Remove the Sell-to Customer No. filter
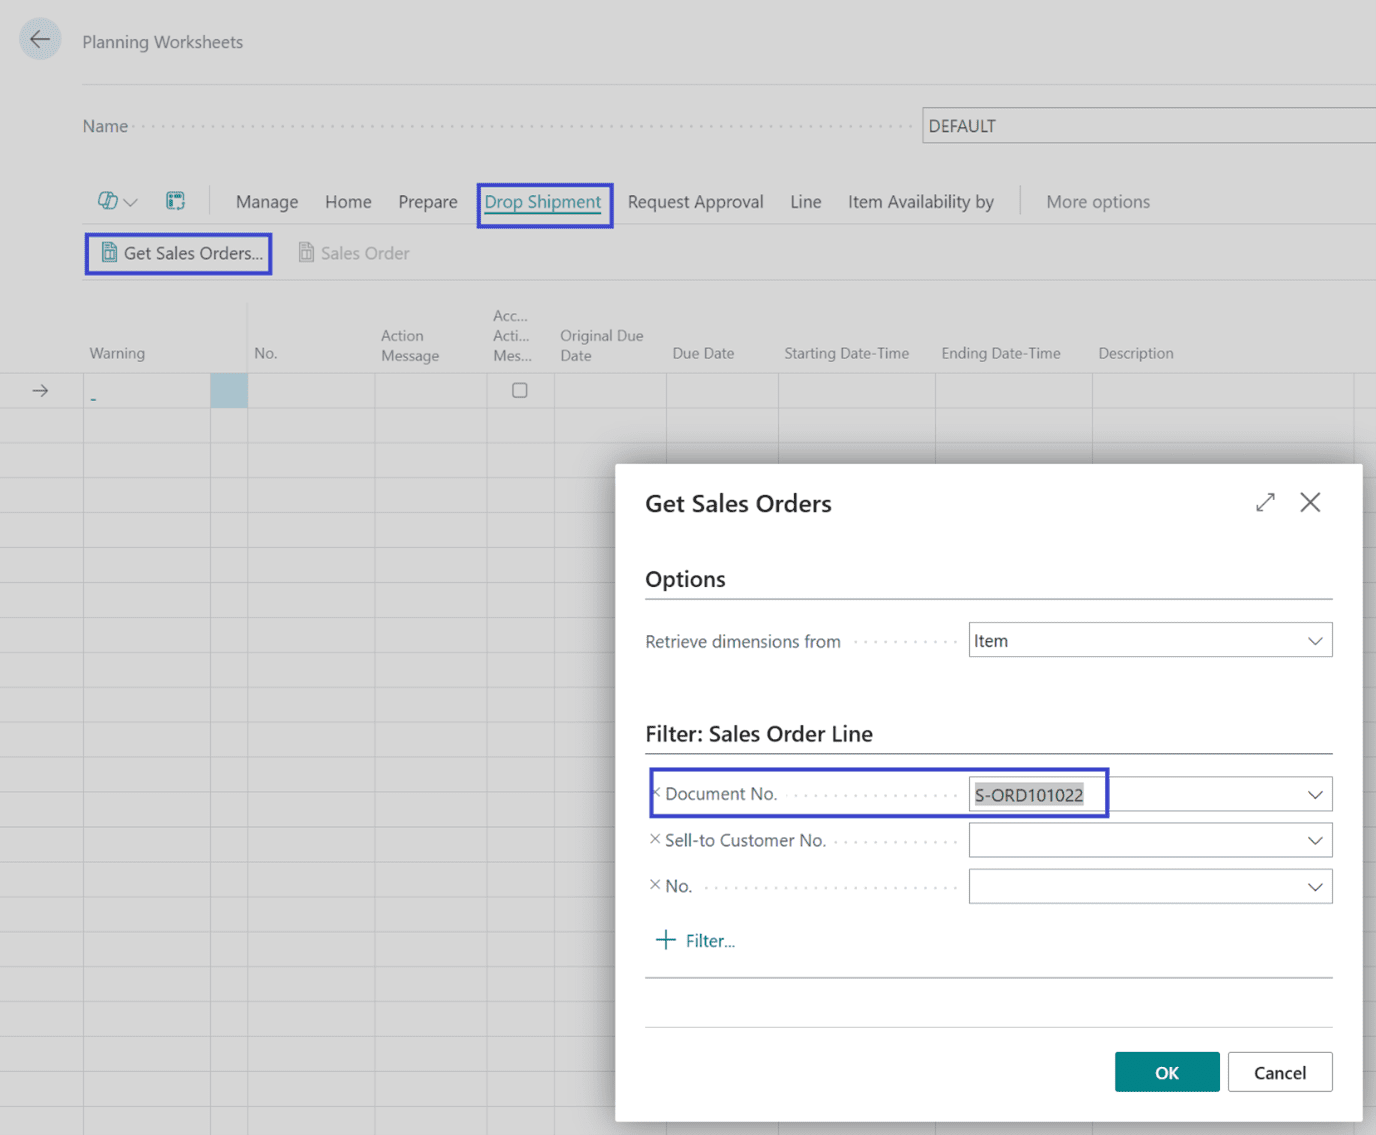 655,839
